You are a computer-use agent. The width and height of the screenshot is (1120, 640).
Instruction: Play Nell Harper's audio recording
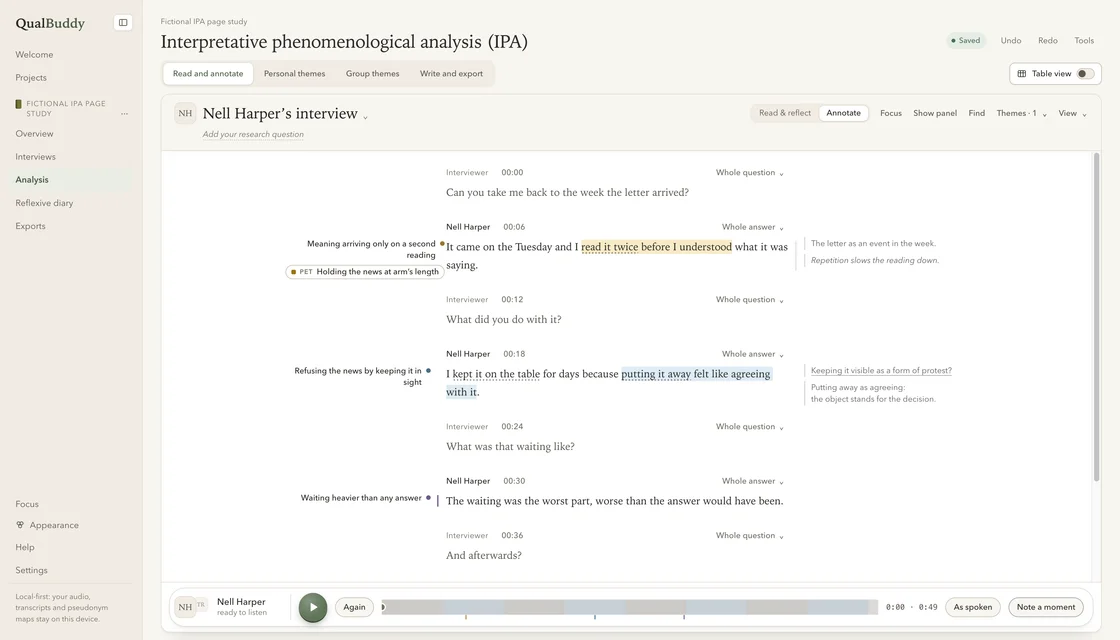(x=313, y=607)
